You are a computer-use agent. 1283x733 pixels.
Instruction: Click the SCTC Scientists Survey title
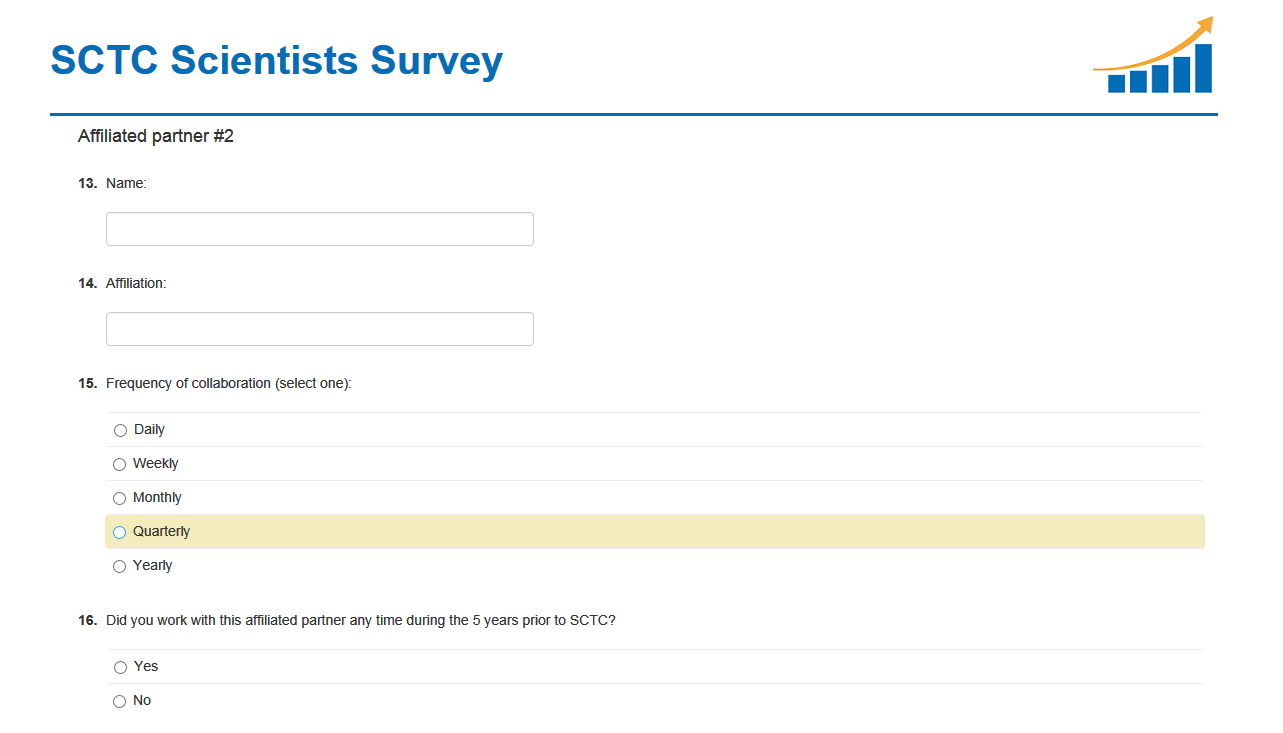pyautogui.click(x=276, y=60)
